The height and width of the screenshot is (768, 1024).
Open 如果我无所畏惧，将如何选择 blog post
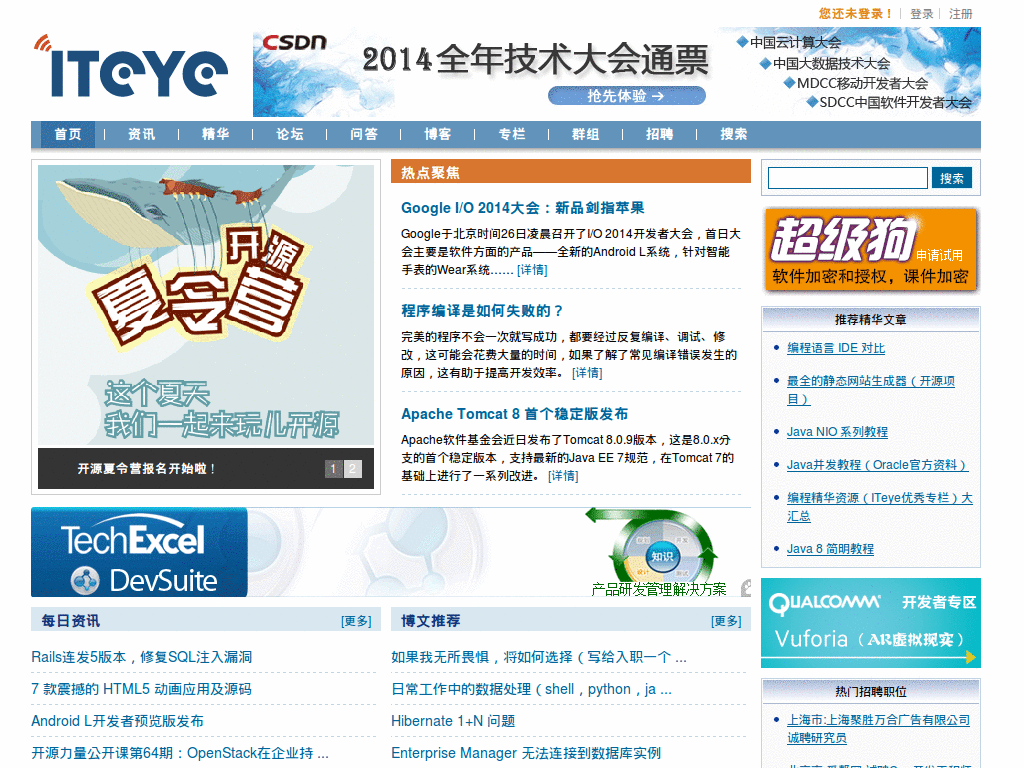coord(539,657)
